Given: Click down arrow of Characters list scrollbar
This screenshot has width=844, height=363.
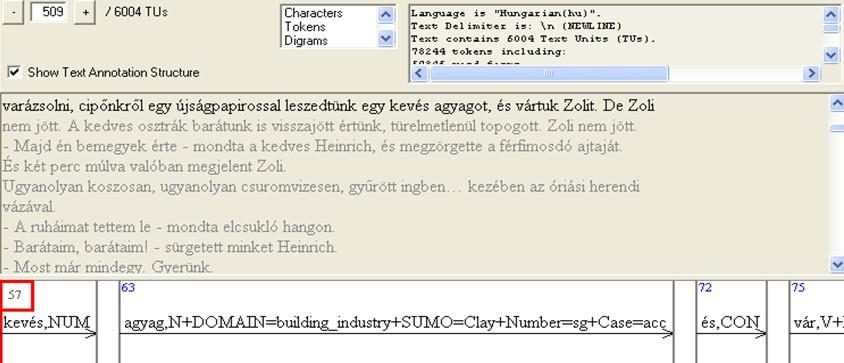Looking at the screenshot, I should (x=385, y=38).
